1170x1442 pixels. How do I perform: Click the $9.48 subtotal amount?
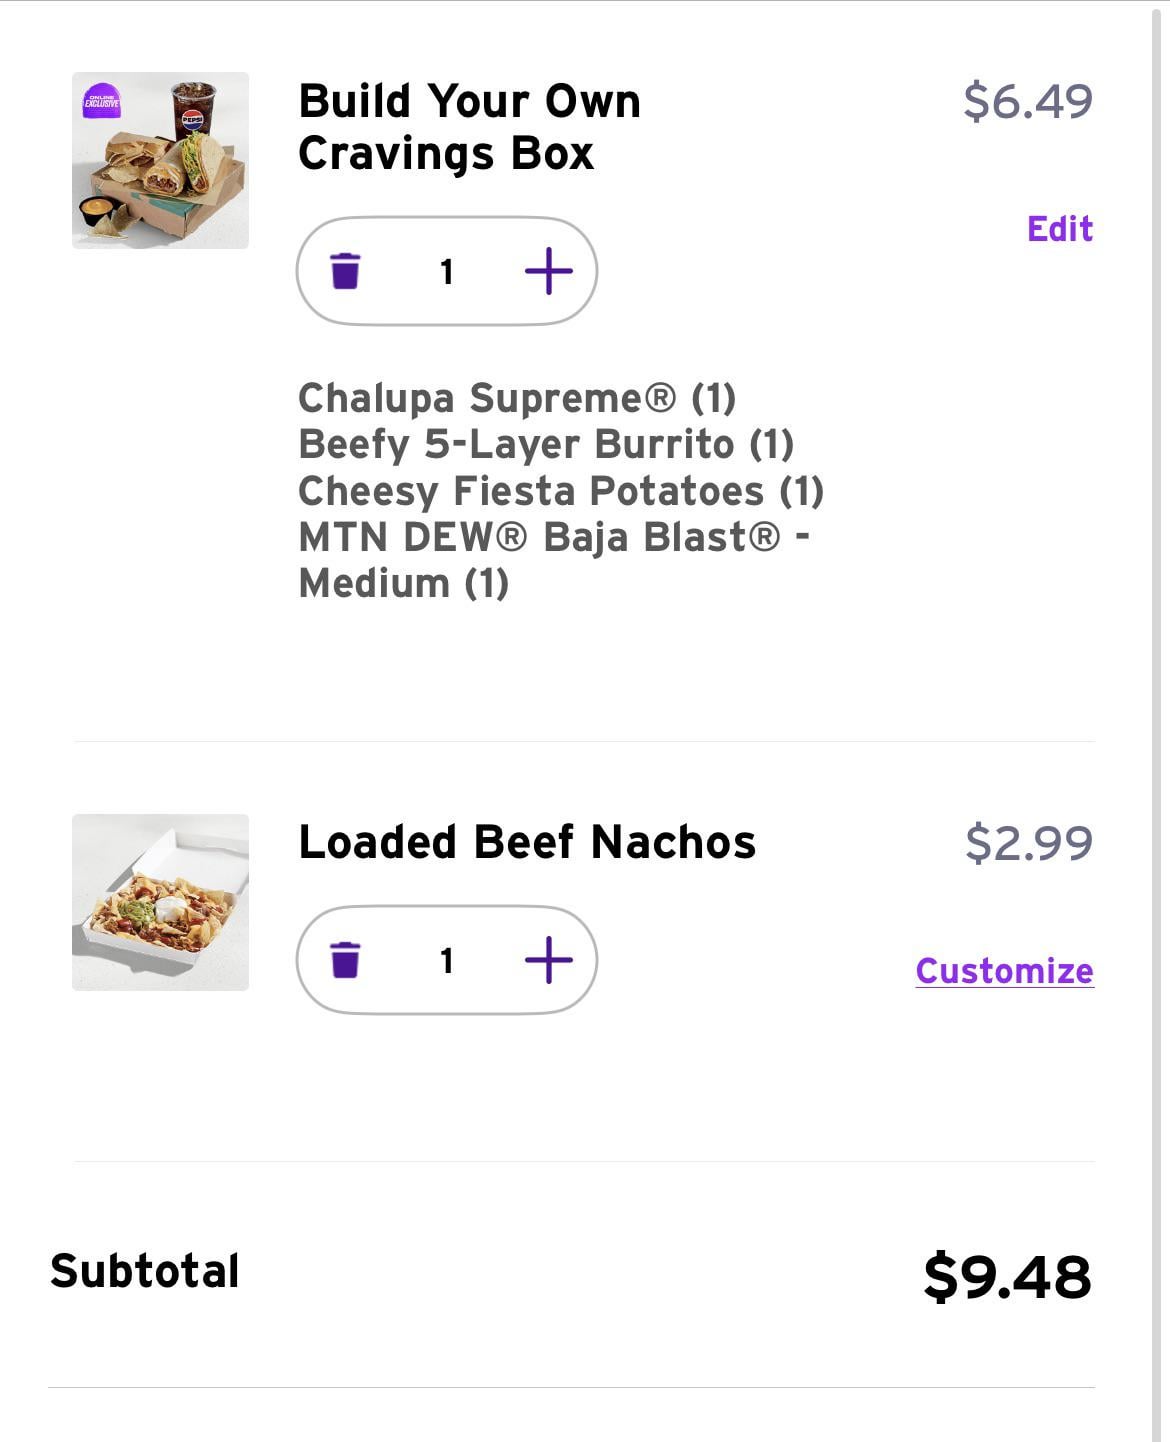tap(1007, 1276)
